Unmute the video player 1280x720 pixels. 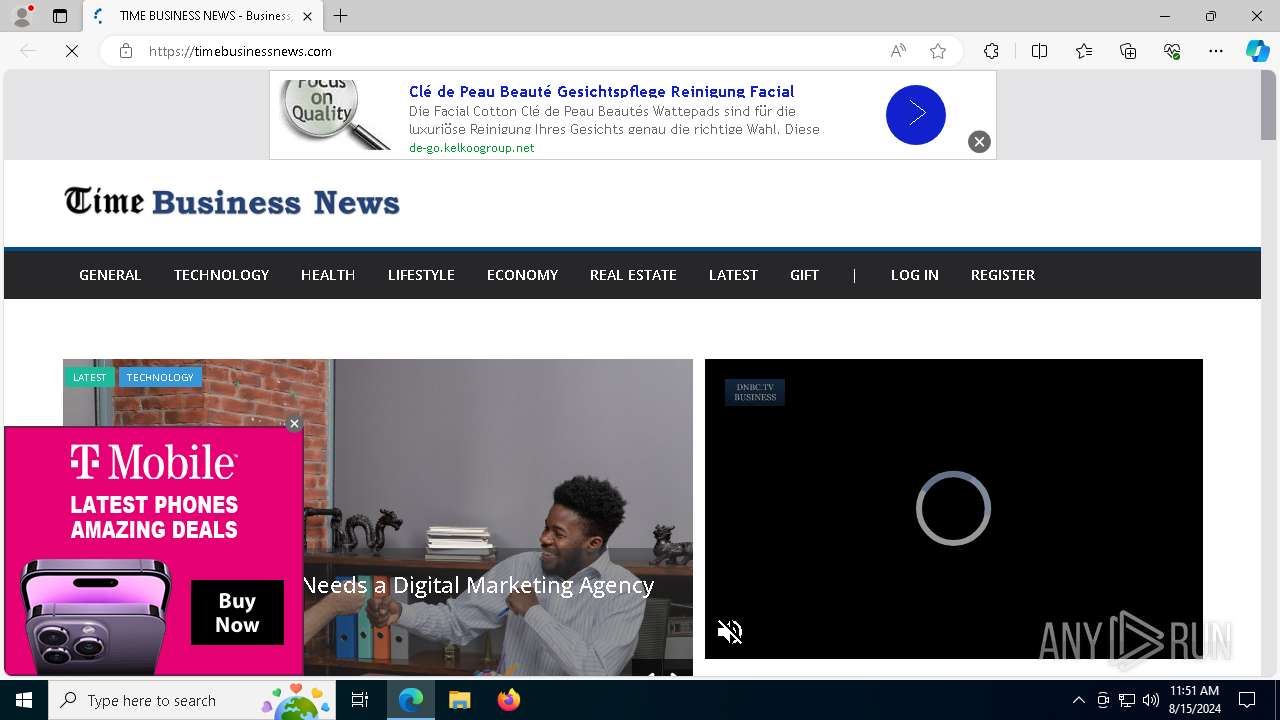730,632
